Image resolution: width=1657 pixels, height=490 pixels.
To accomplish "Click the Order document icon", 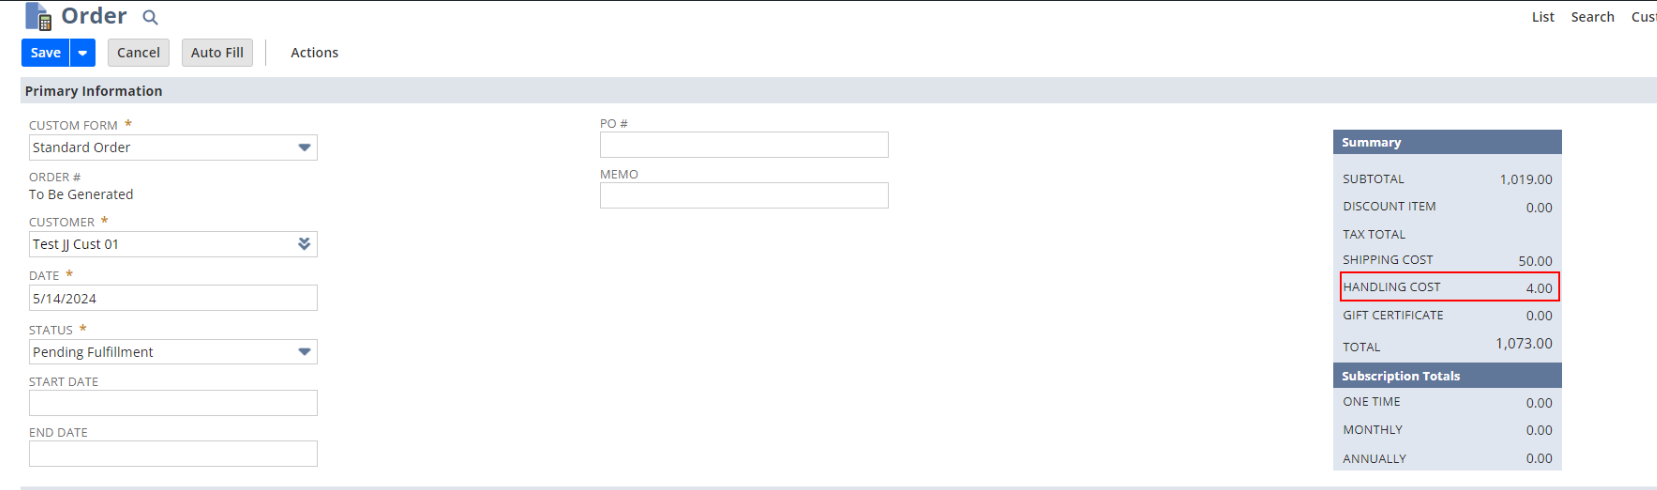I will pos(38,17).
